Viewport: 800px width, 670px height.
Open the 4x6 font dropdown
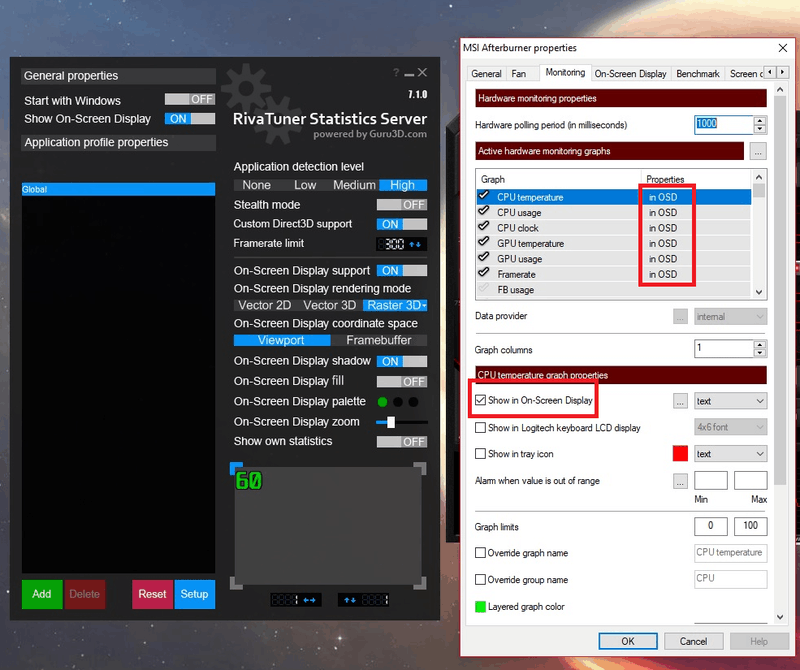coord(730,427)
